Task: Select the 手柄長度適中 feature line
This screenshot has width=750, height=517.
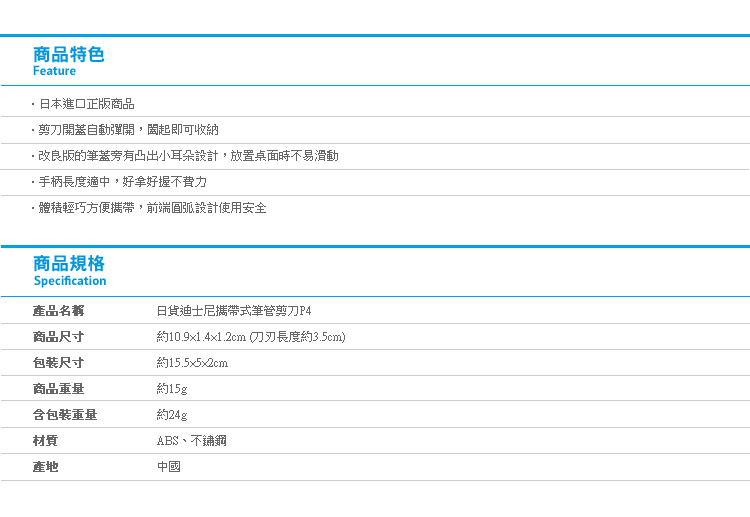Action: pos(122,182)
